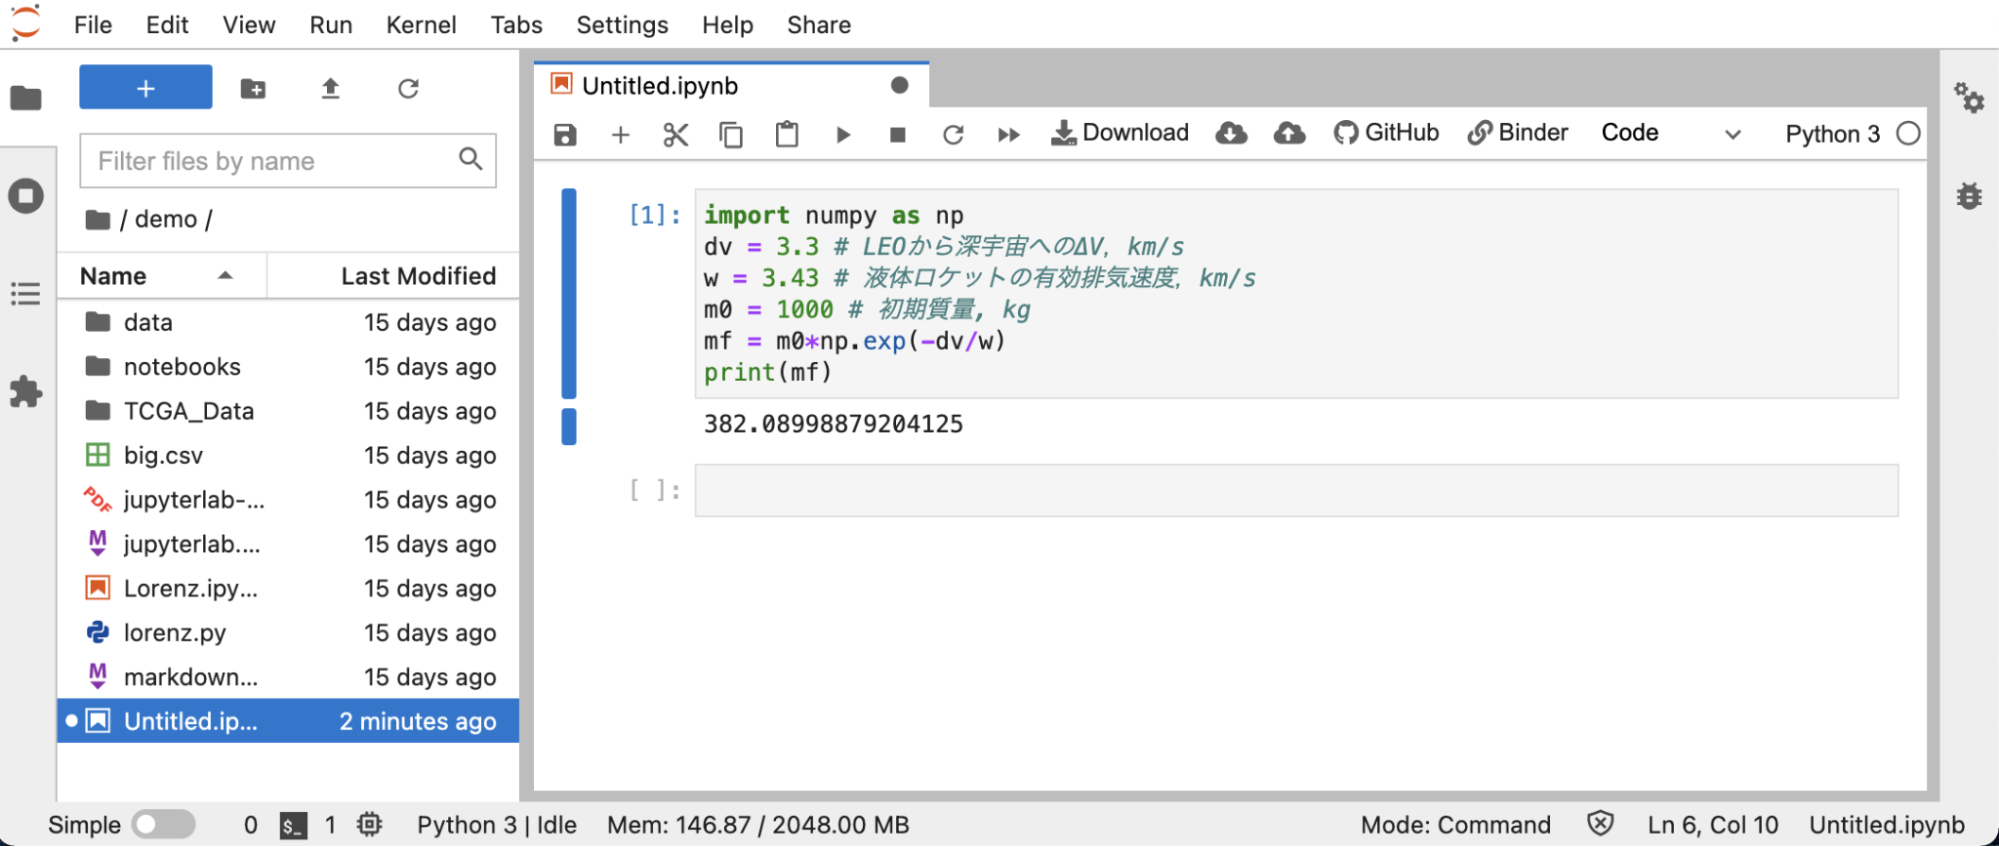Select the jupyterlab PDF file

pyautogui.click(x=288, y=500)
